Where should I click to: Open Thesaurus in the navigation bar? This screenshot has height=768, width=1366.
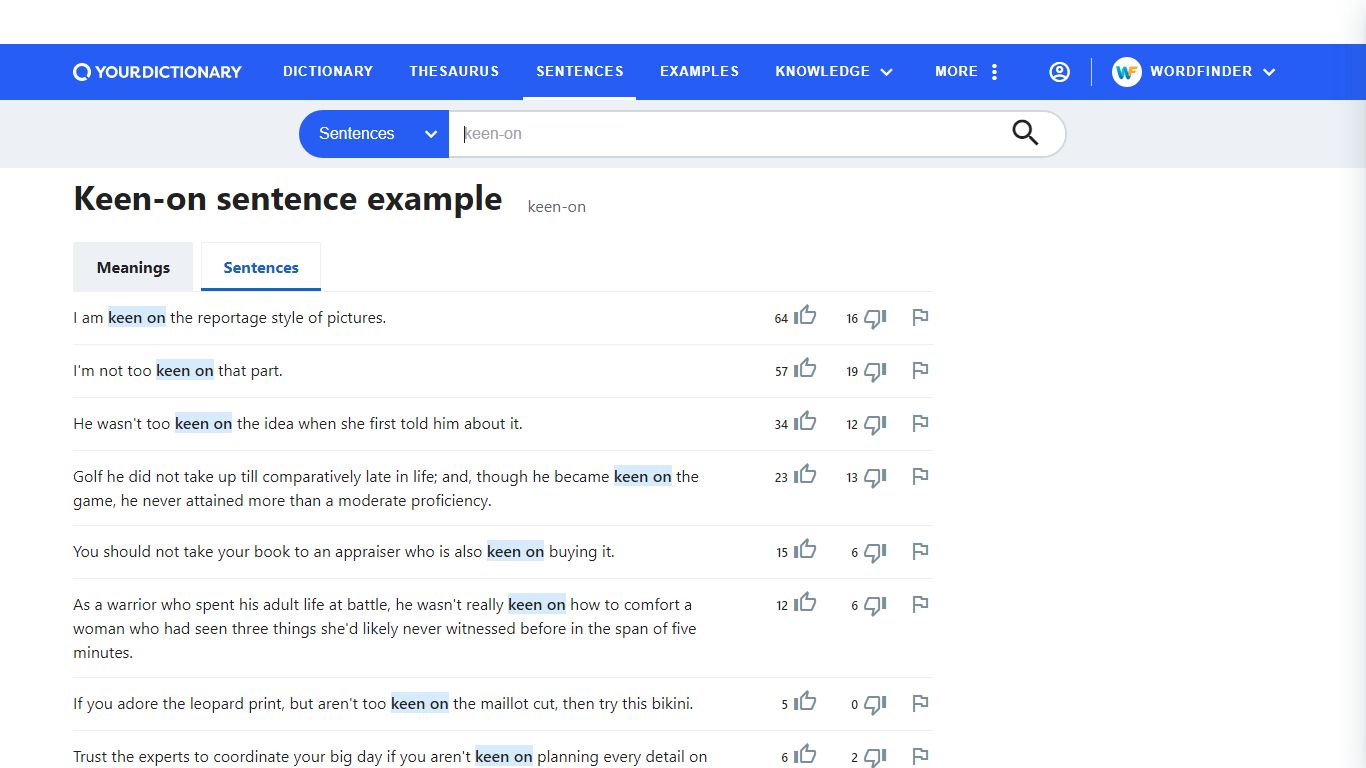[x=454, y=72]
